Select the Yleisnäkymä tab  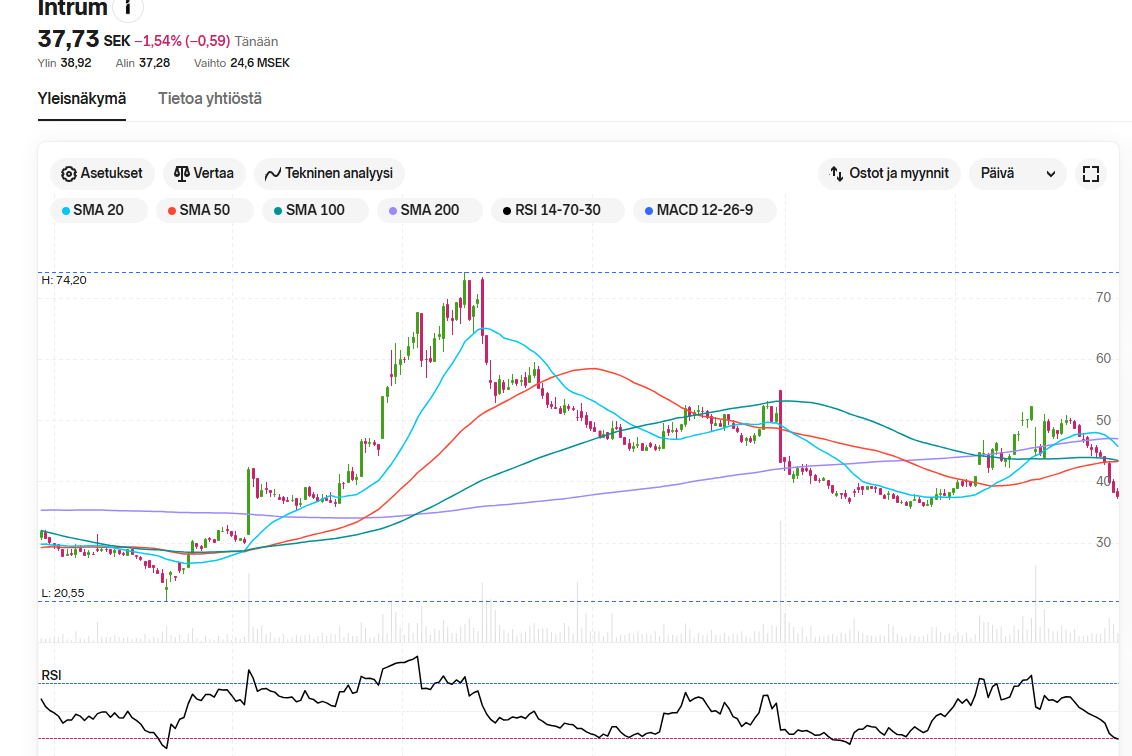coord(82,99)
